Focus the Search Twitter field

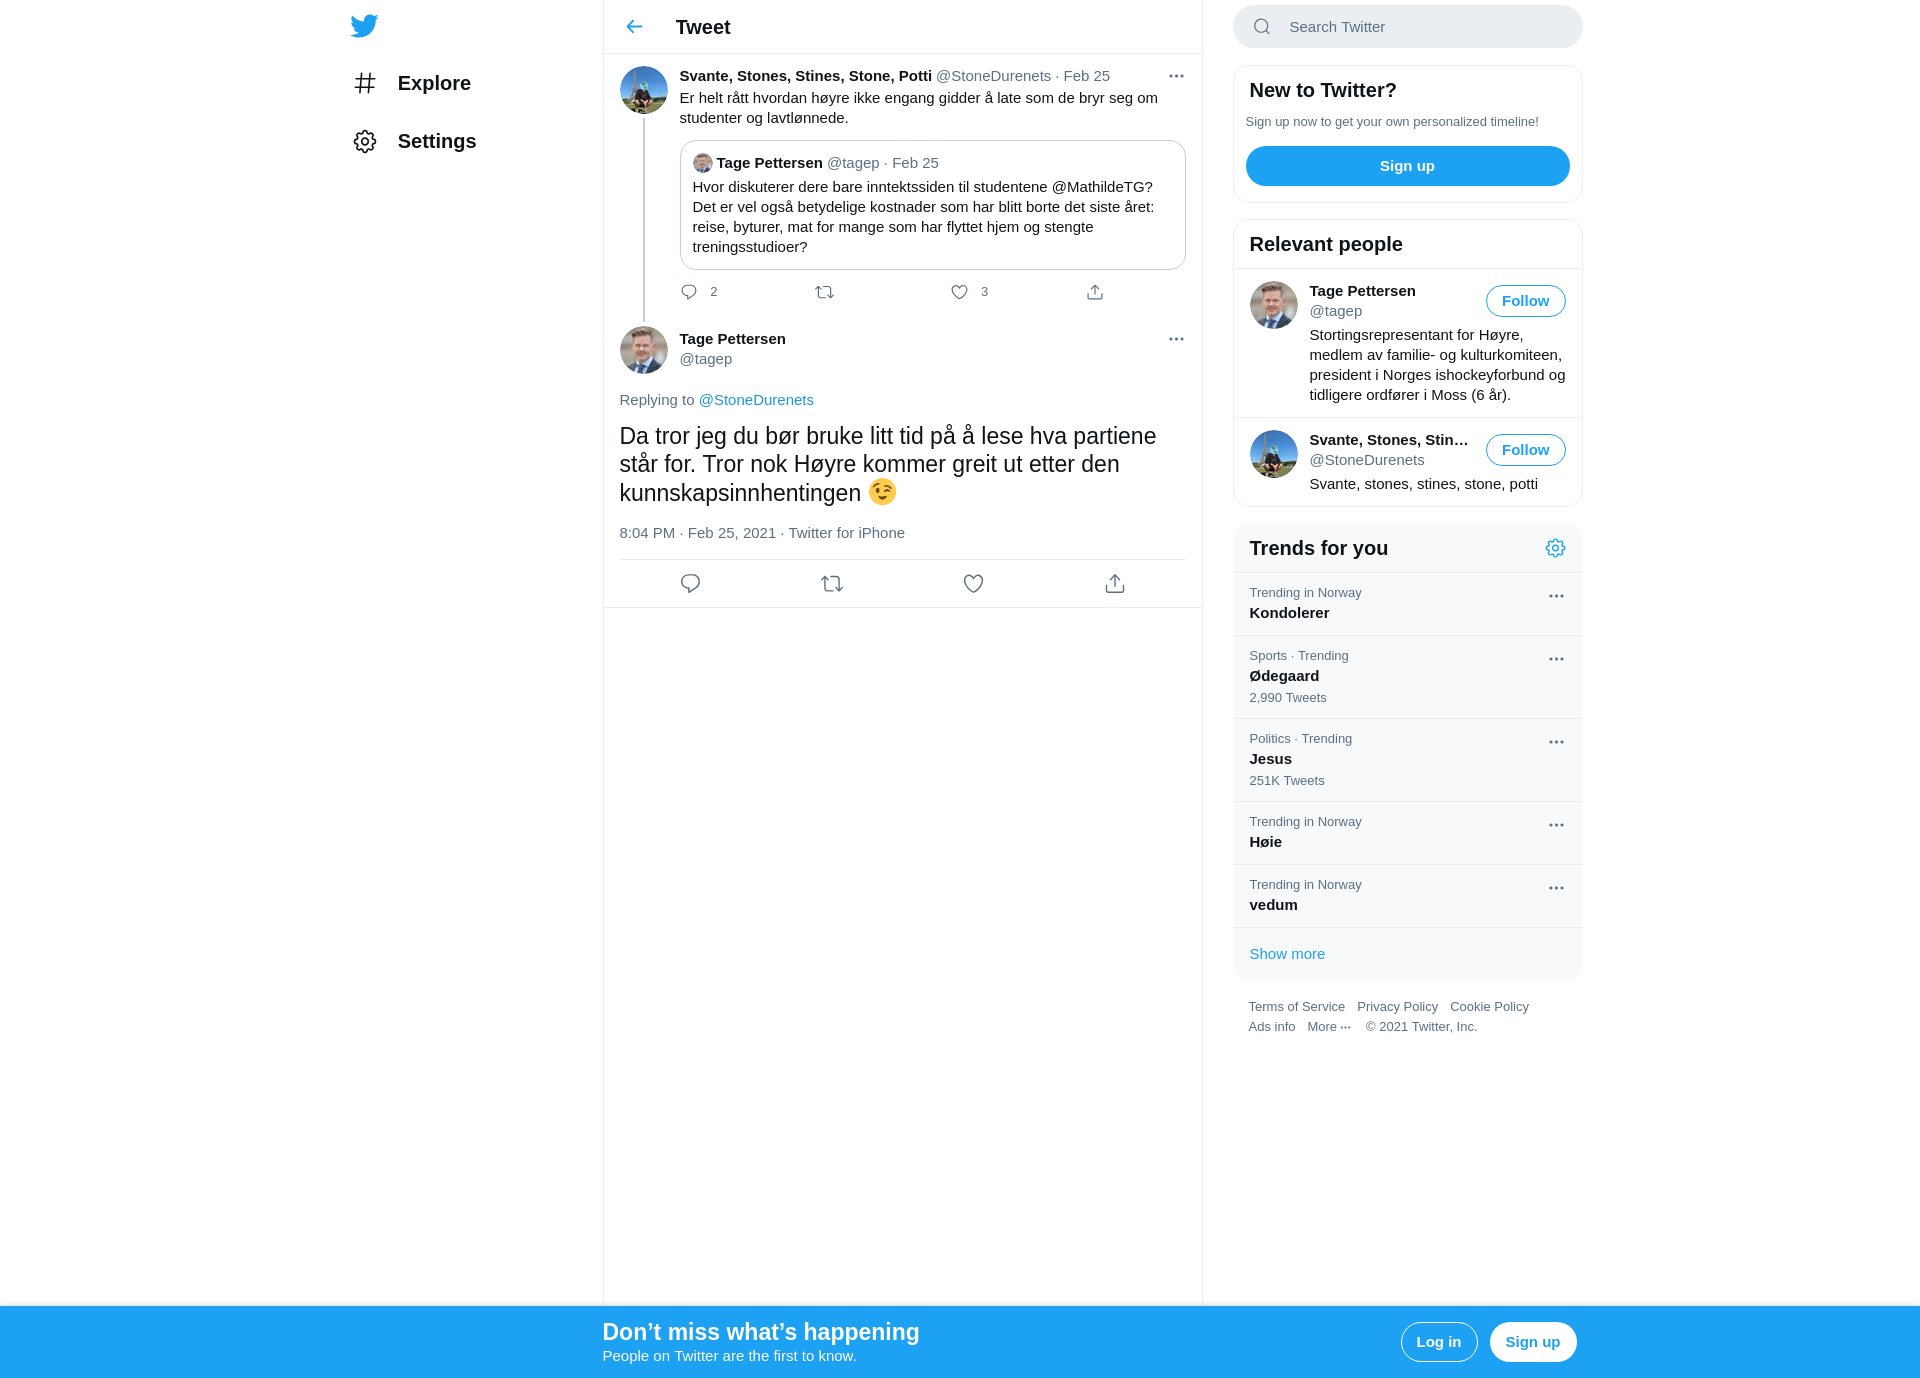1407,27
